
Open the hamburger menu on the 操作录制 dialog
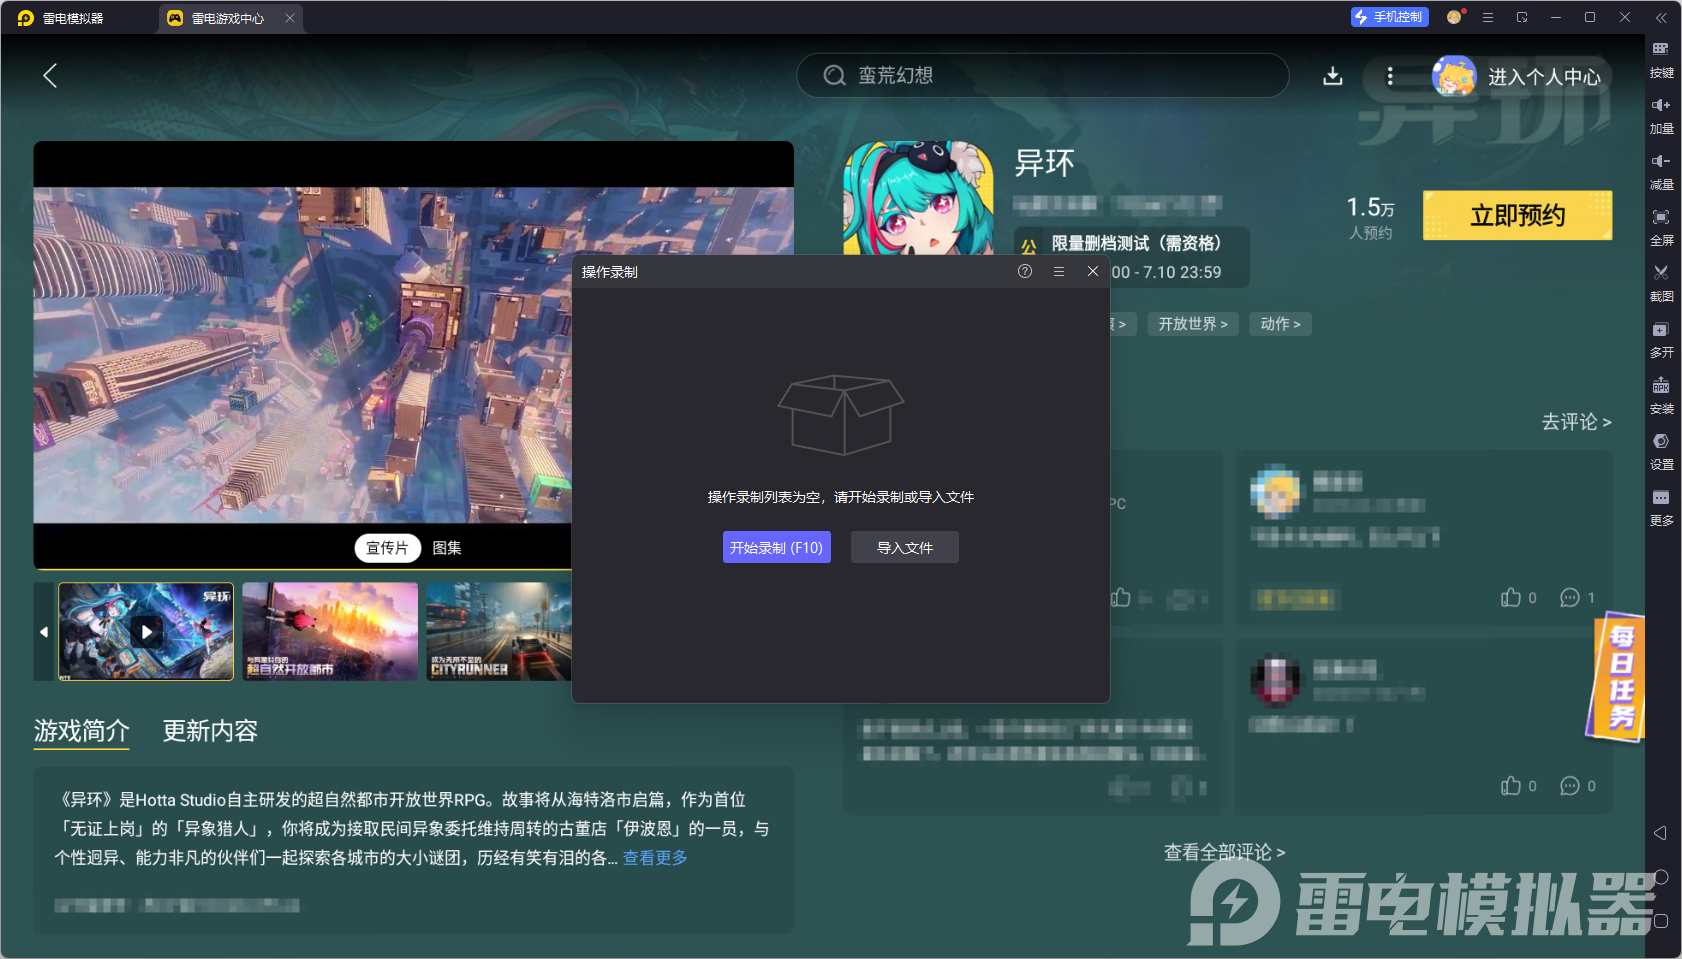click(x=1058, y=271)
